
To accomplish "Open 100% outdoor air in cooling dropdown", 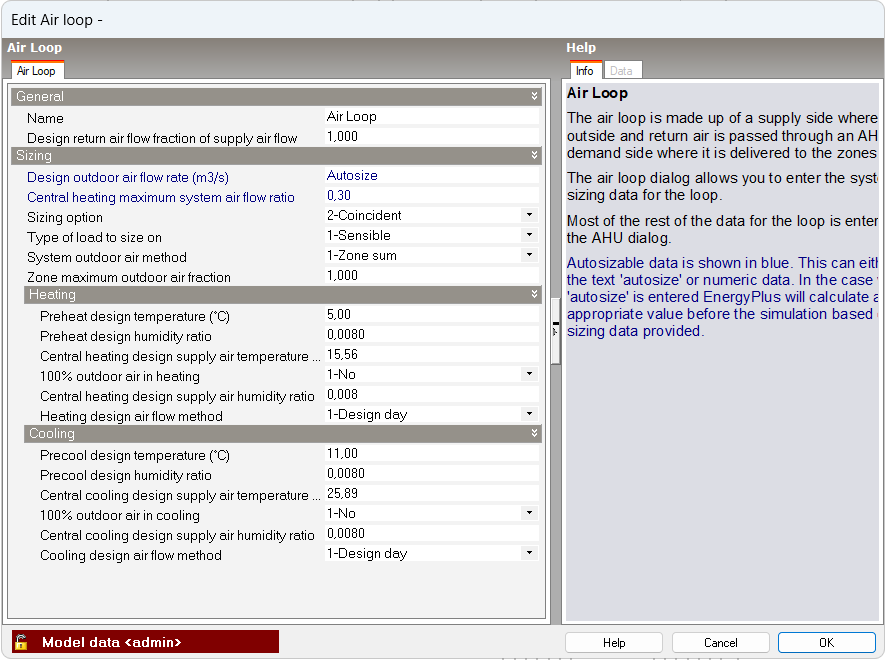I will click(x=529, y=514).
